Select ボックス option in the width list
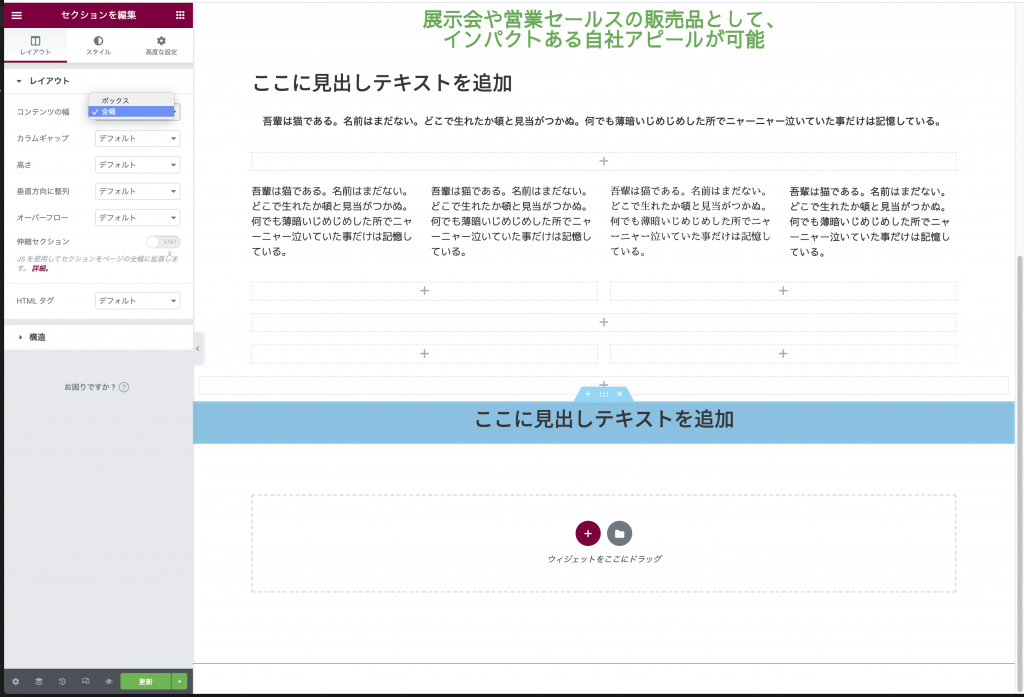 [115, 100]
